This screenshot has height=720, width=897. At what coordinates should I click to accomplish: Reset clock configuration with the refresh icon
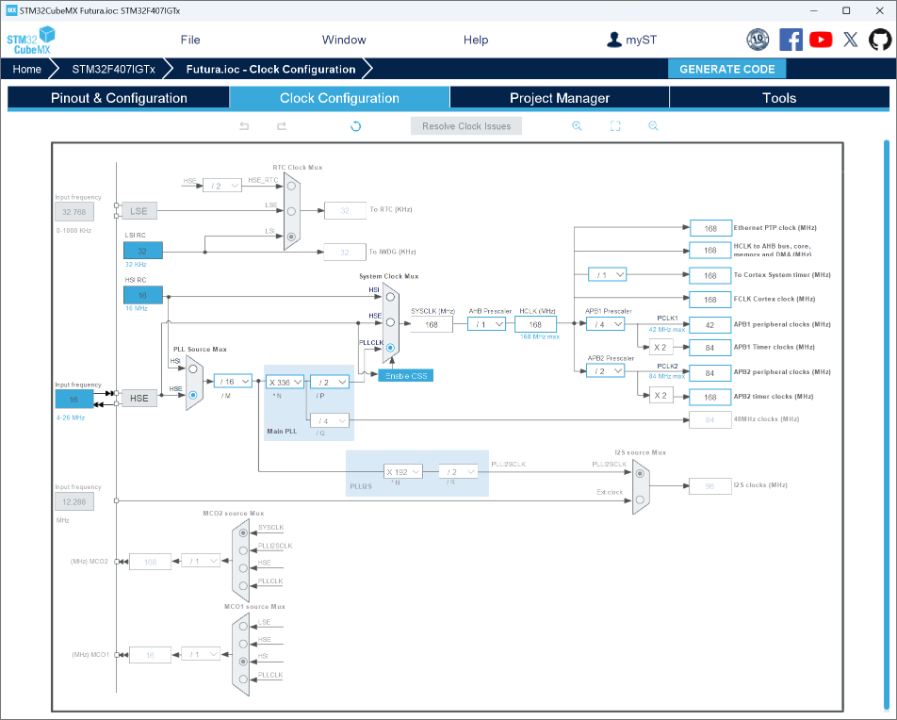[x=355, y=126]
